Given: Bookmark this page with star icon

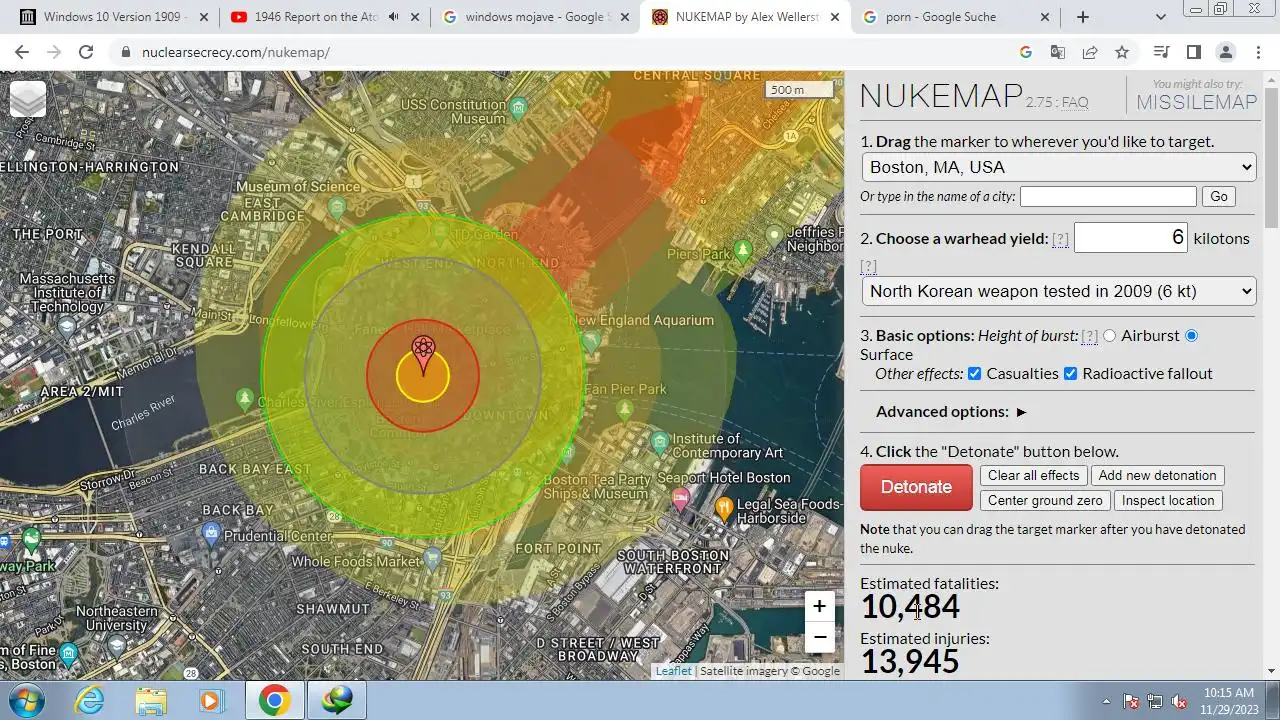Looking at the screenshot, I should [1122, 52].
